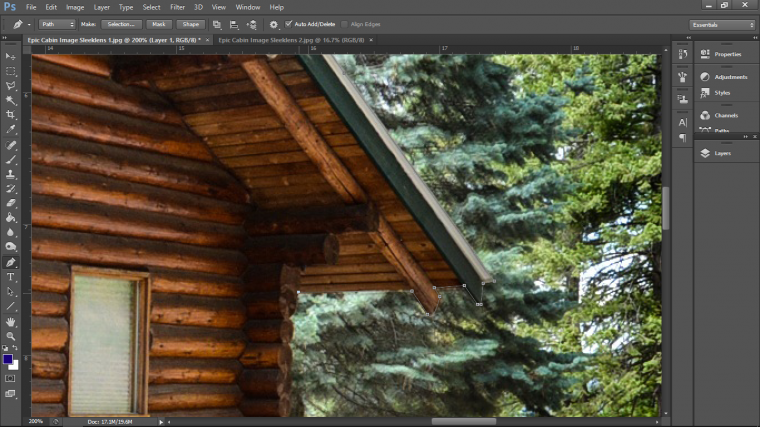
Task: Select the Move tool
Action: point(10,57)
